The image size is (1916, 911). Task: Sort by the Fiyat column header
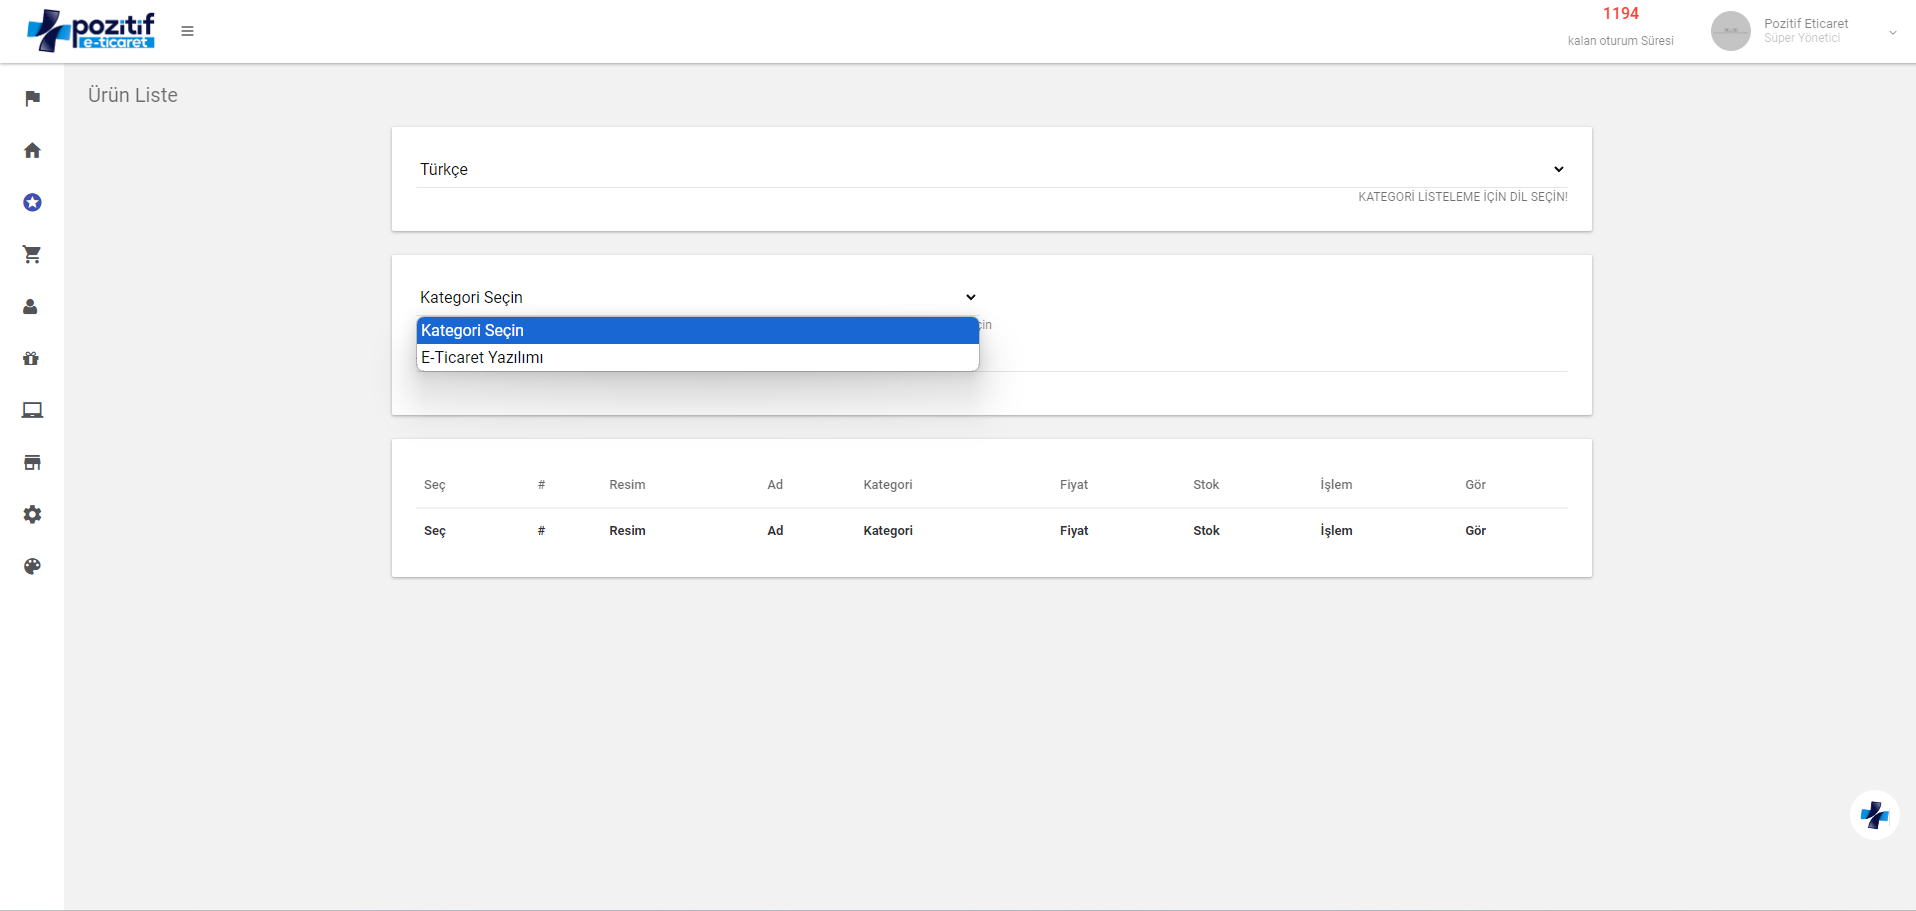[1073, 485]
